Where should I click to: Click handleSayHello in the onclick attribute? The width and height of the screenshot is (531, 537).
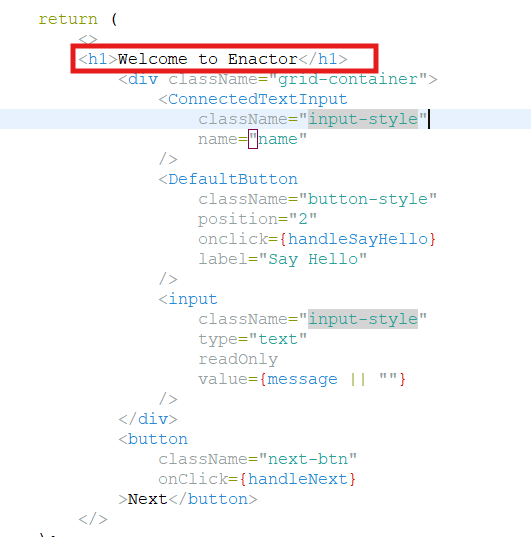pyautogui.click(x=358, y=239)
